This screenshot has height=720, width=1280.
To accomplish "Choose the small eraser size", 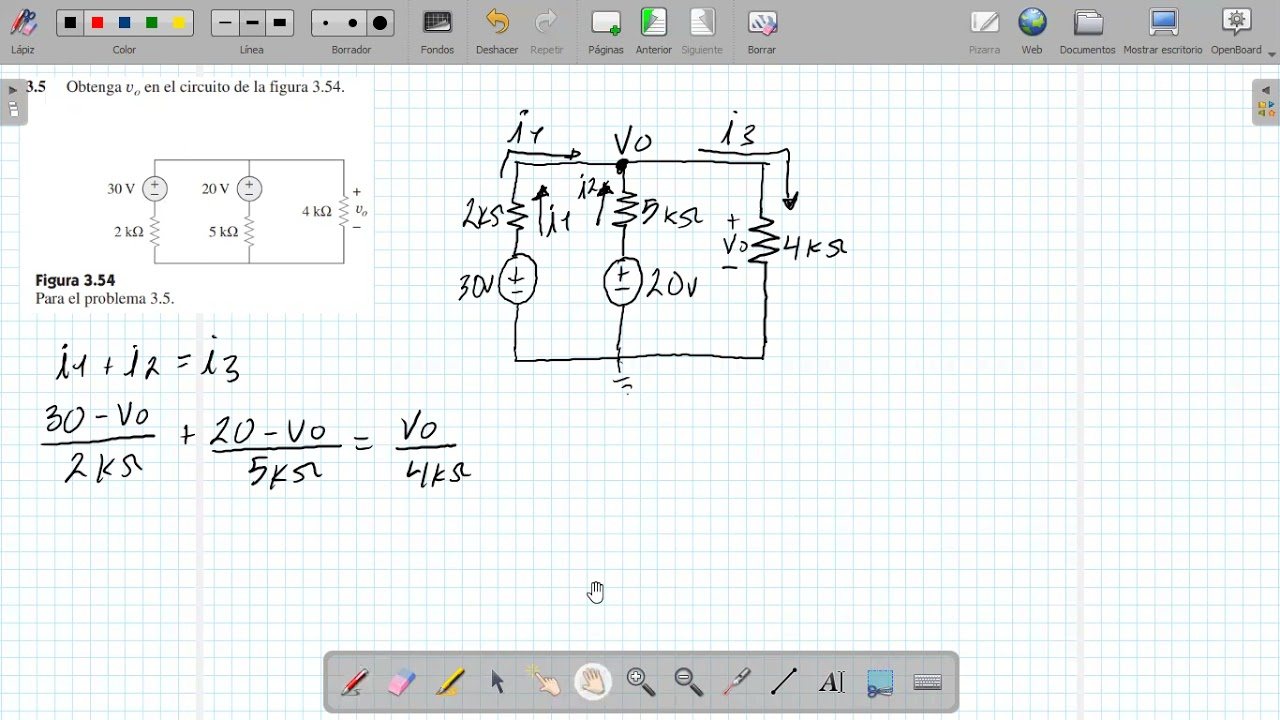I will point(325,23).
